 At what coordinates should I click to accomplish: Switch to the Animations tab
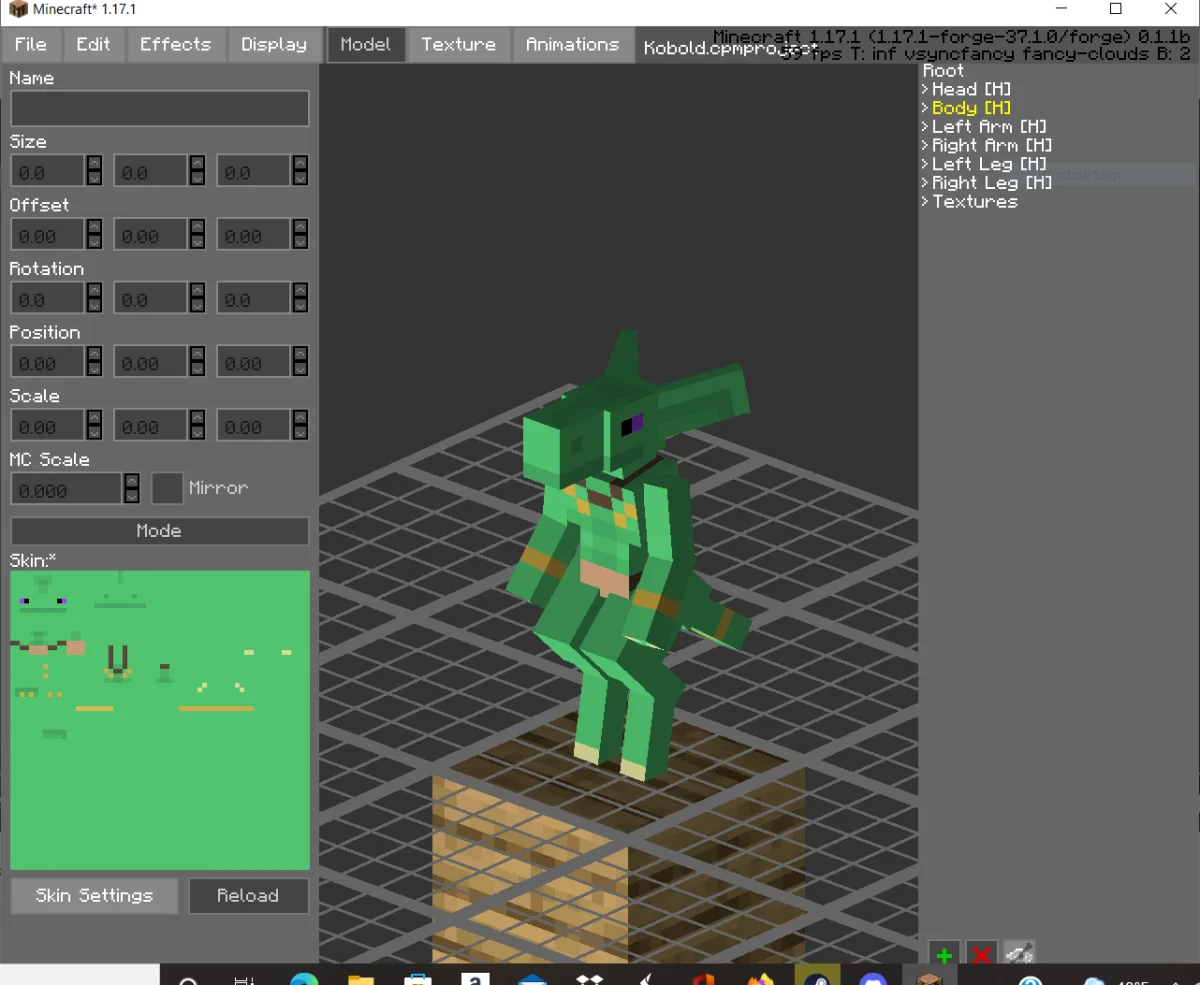(573, 45)
